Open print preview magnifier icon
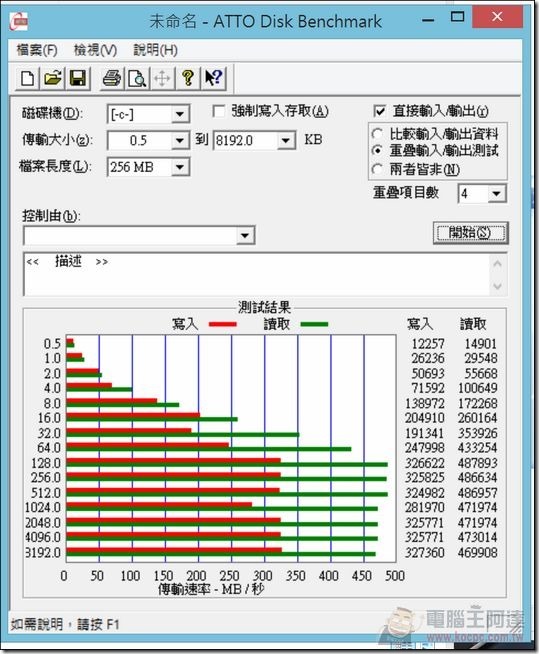The image size is (539, 654). 137,78
